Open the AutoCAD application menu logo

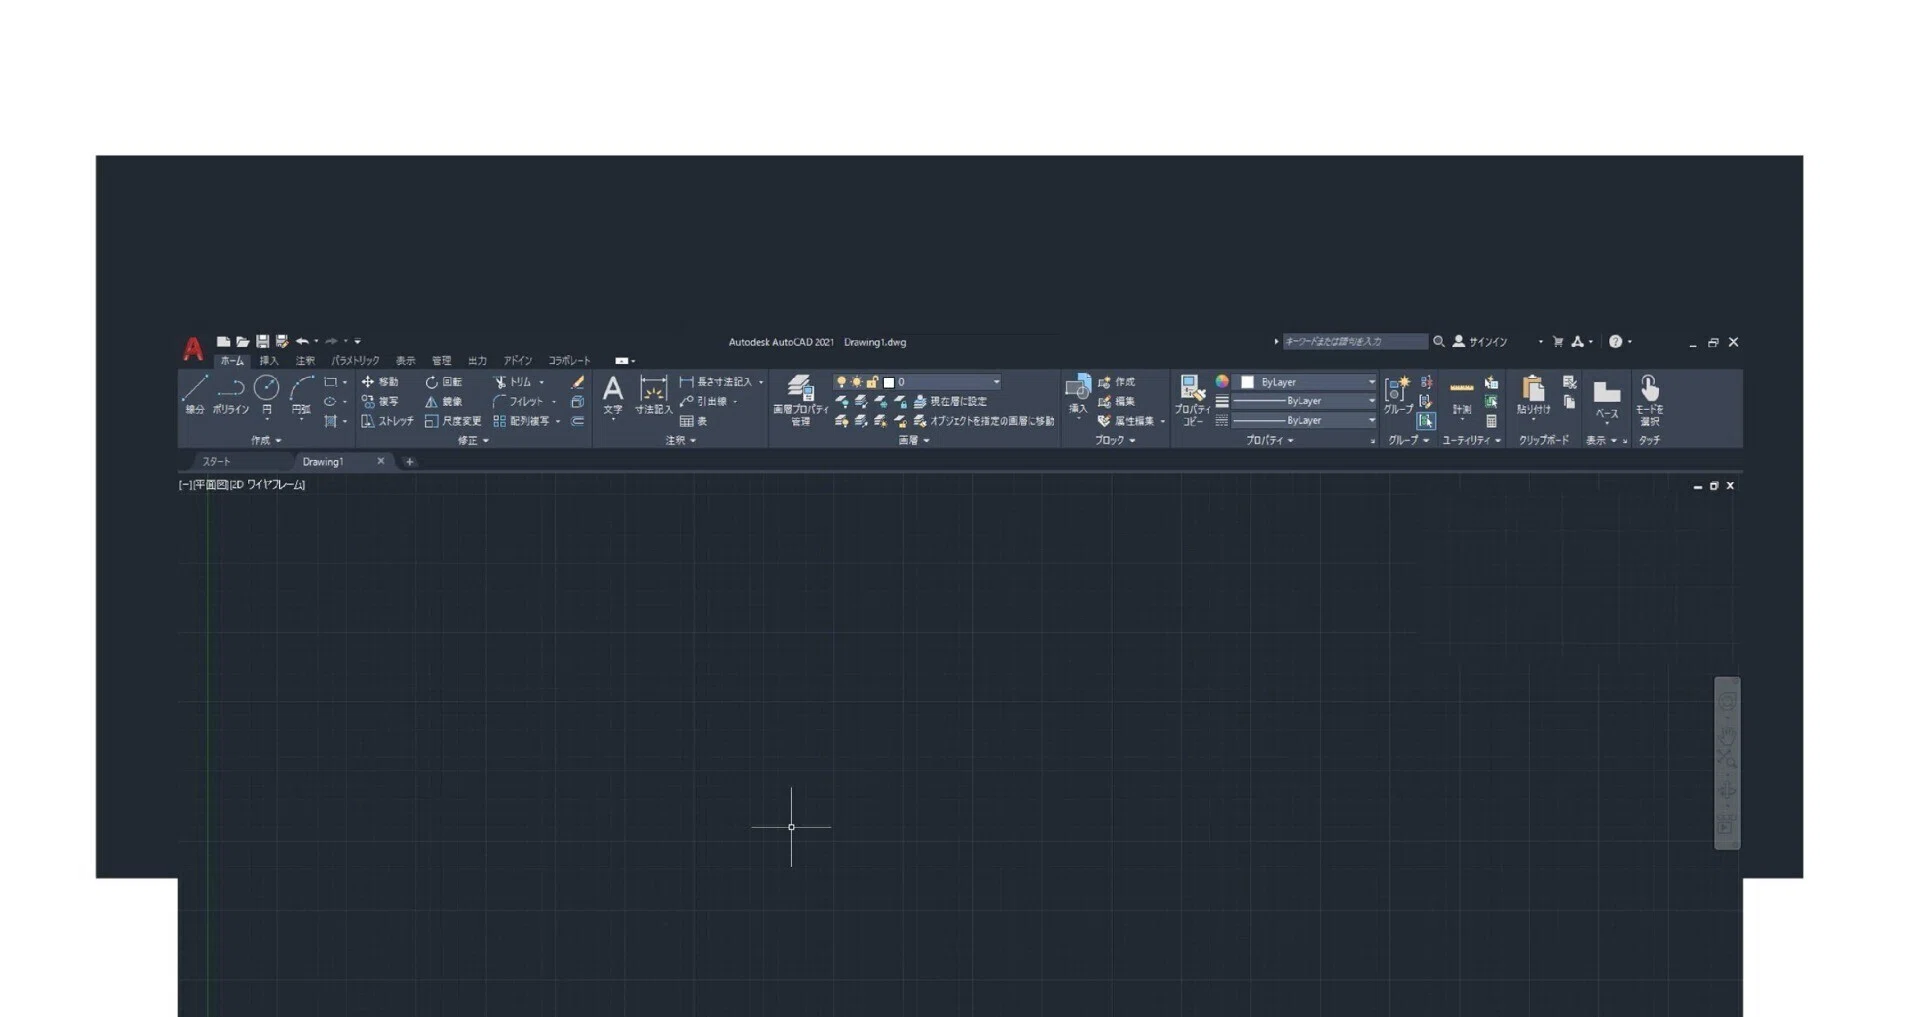point(193,349)
